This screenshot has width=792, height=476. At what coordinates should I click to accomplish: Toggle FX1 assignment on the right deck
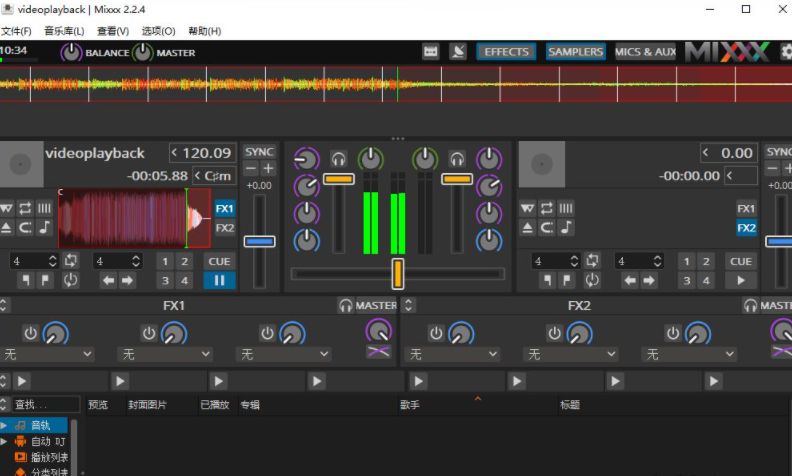pos(746,209)
